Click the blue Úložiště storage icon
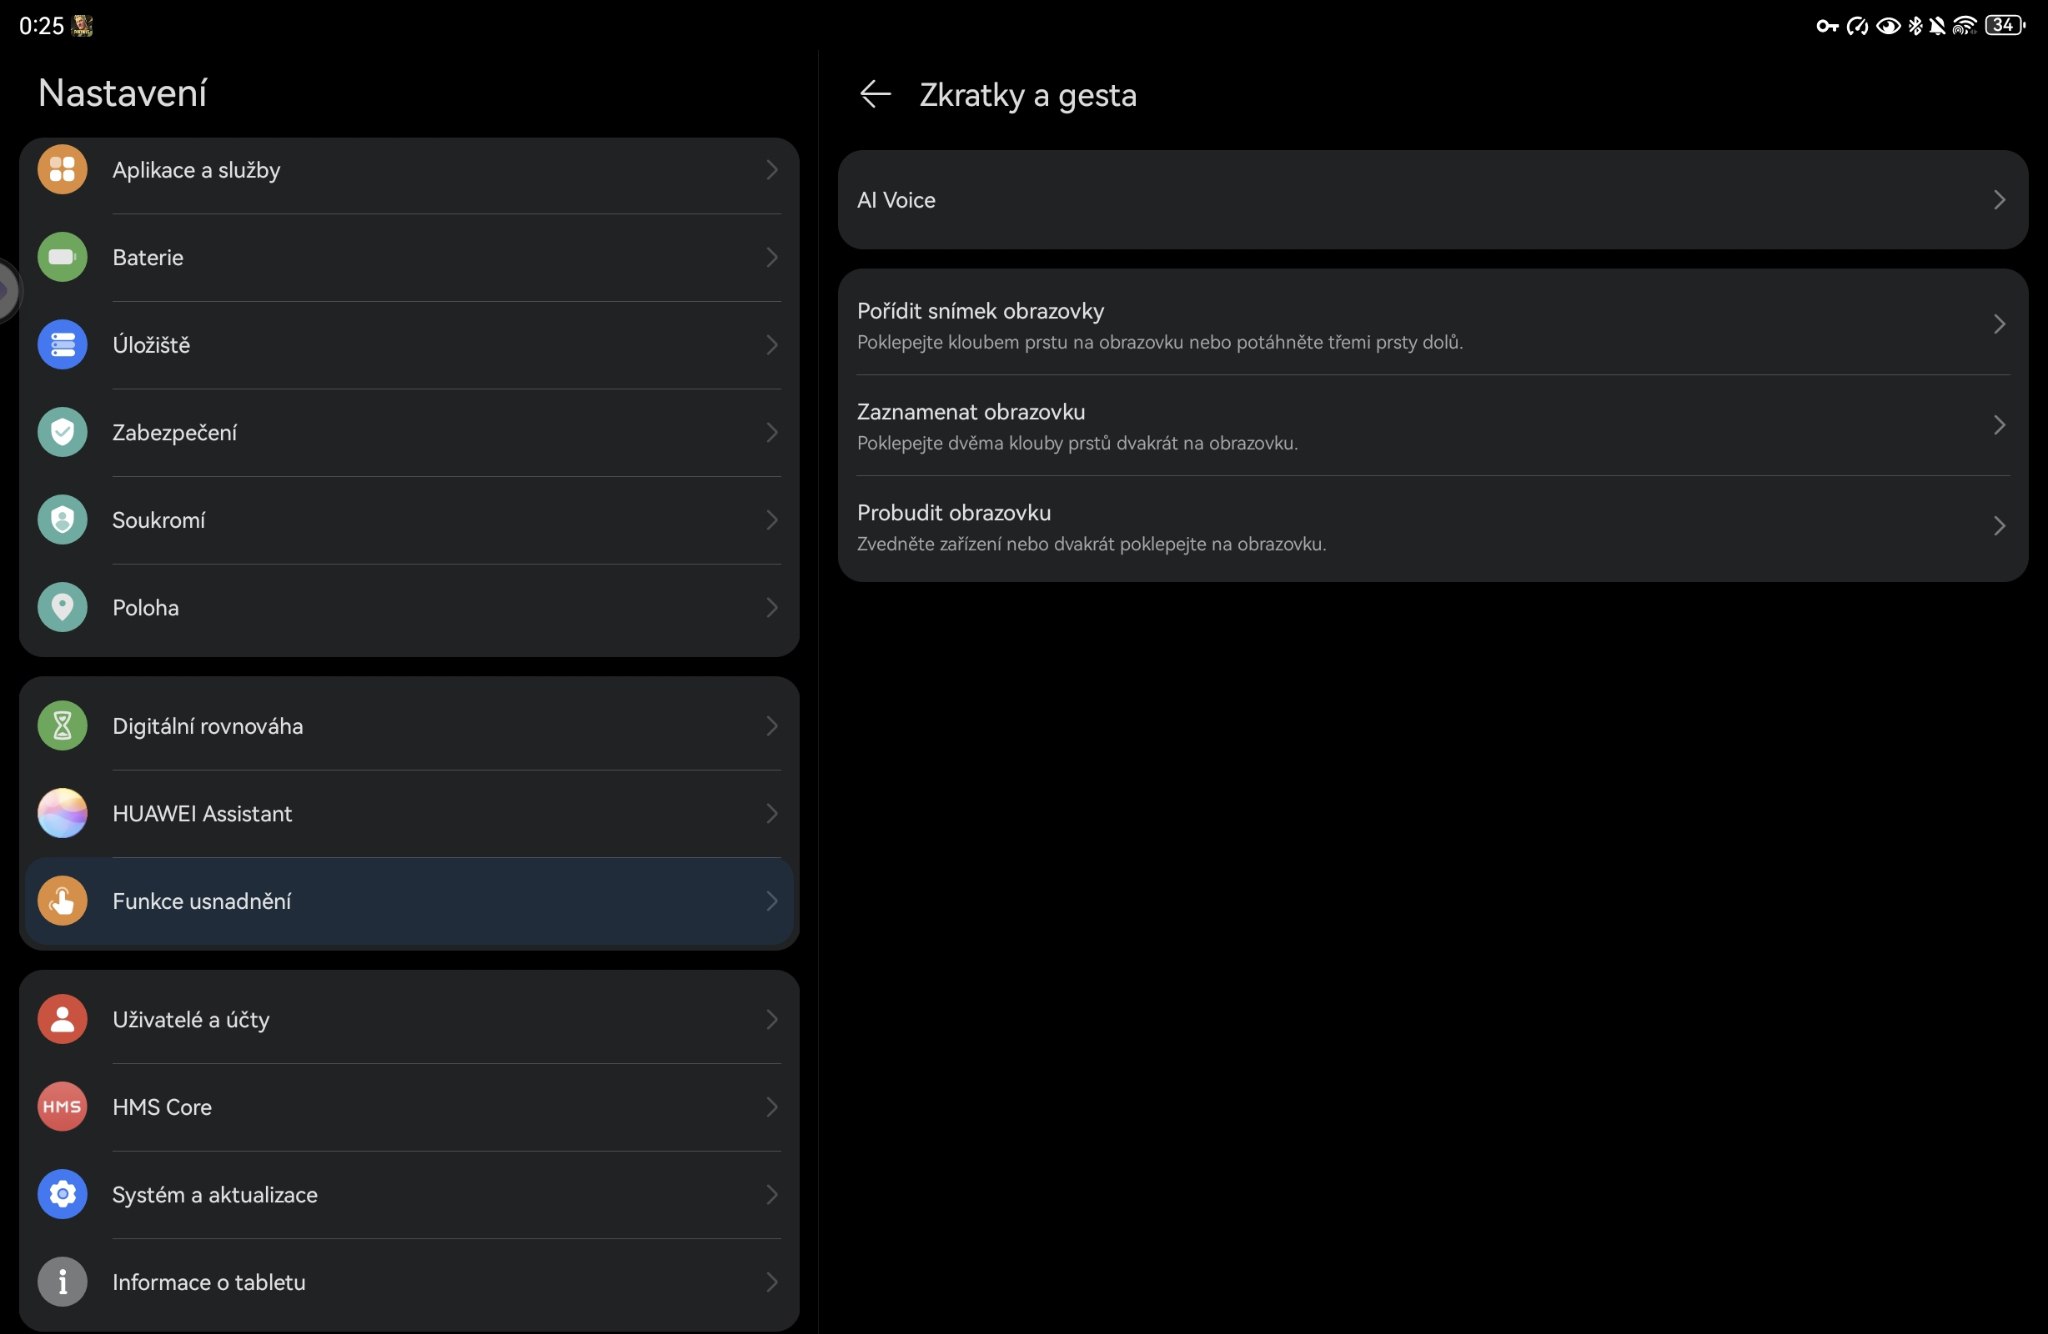 coord(62,345)
